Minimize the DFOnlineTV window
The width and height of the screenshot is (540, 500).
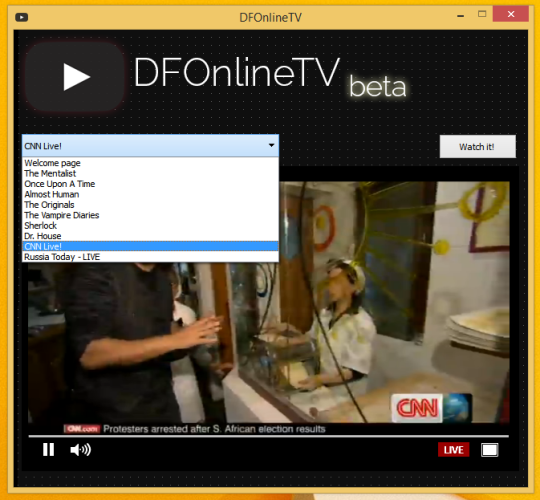460,15
